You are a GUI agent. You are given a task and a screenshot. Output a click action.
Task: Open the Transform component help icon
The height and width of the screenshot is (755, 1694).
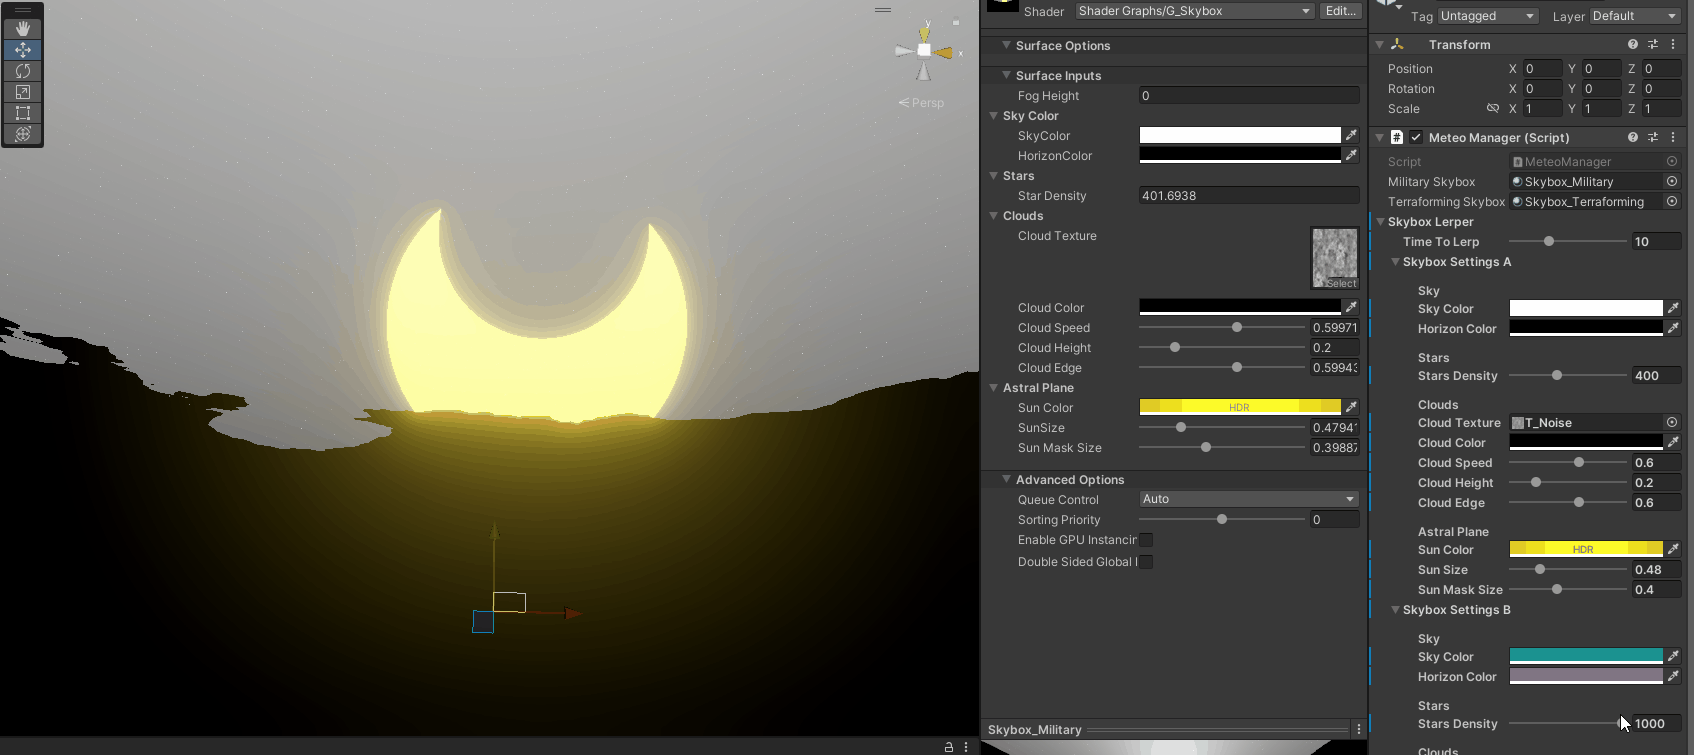pos(1633,44)
